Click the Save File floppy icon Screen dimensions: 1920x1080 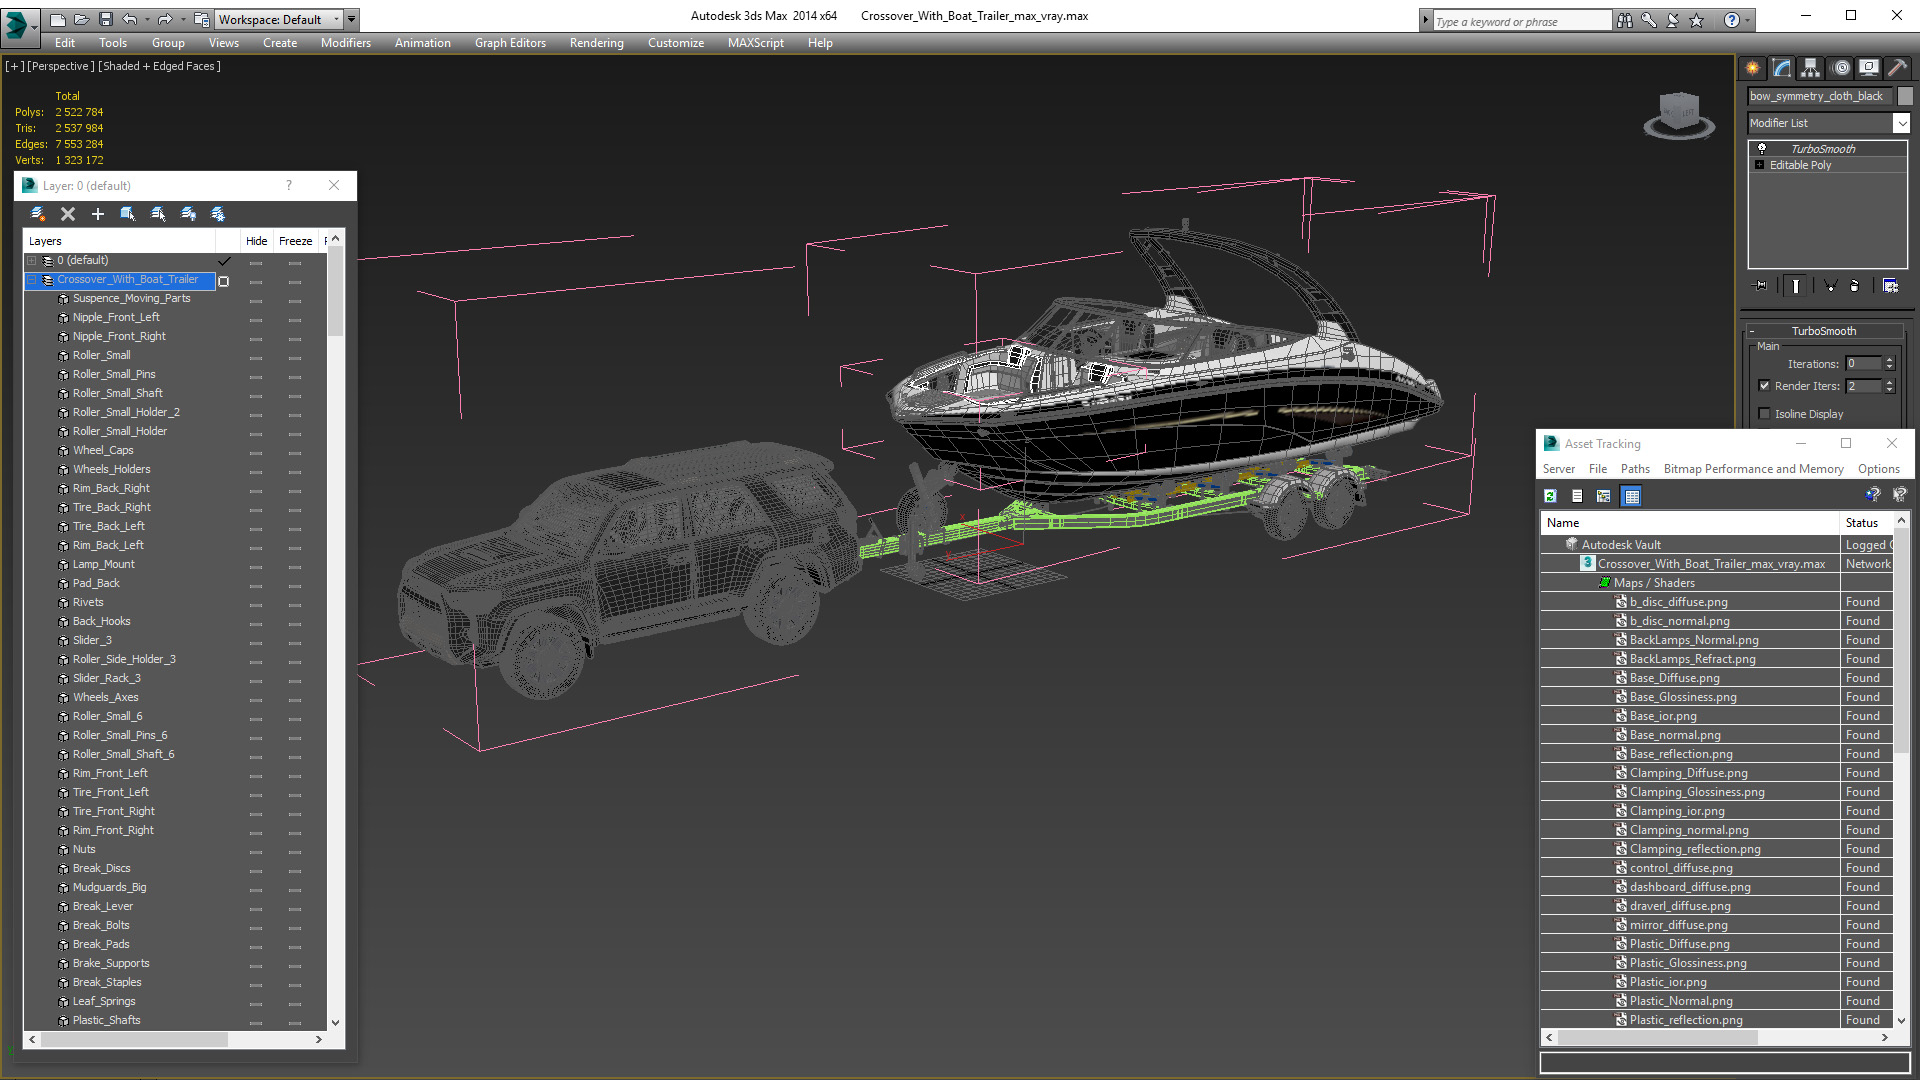pos(106,19)
